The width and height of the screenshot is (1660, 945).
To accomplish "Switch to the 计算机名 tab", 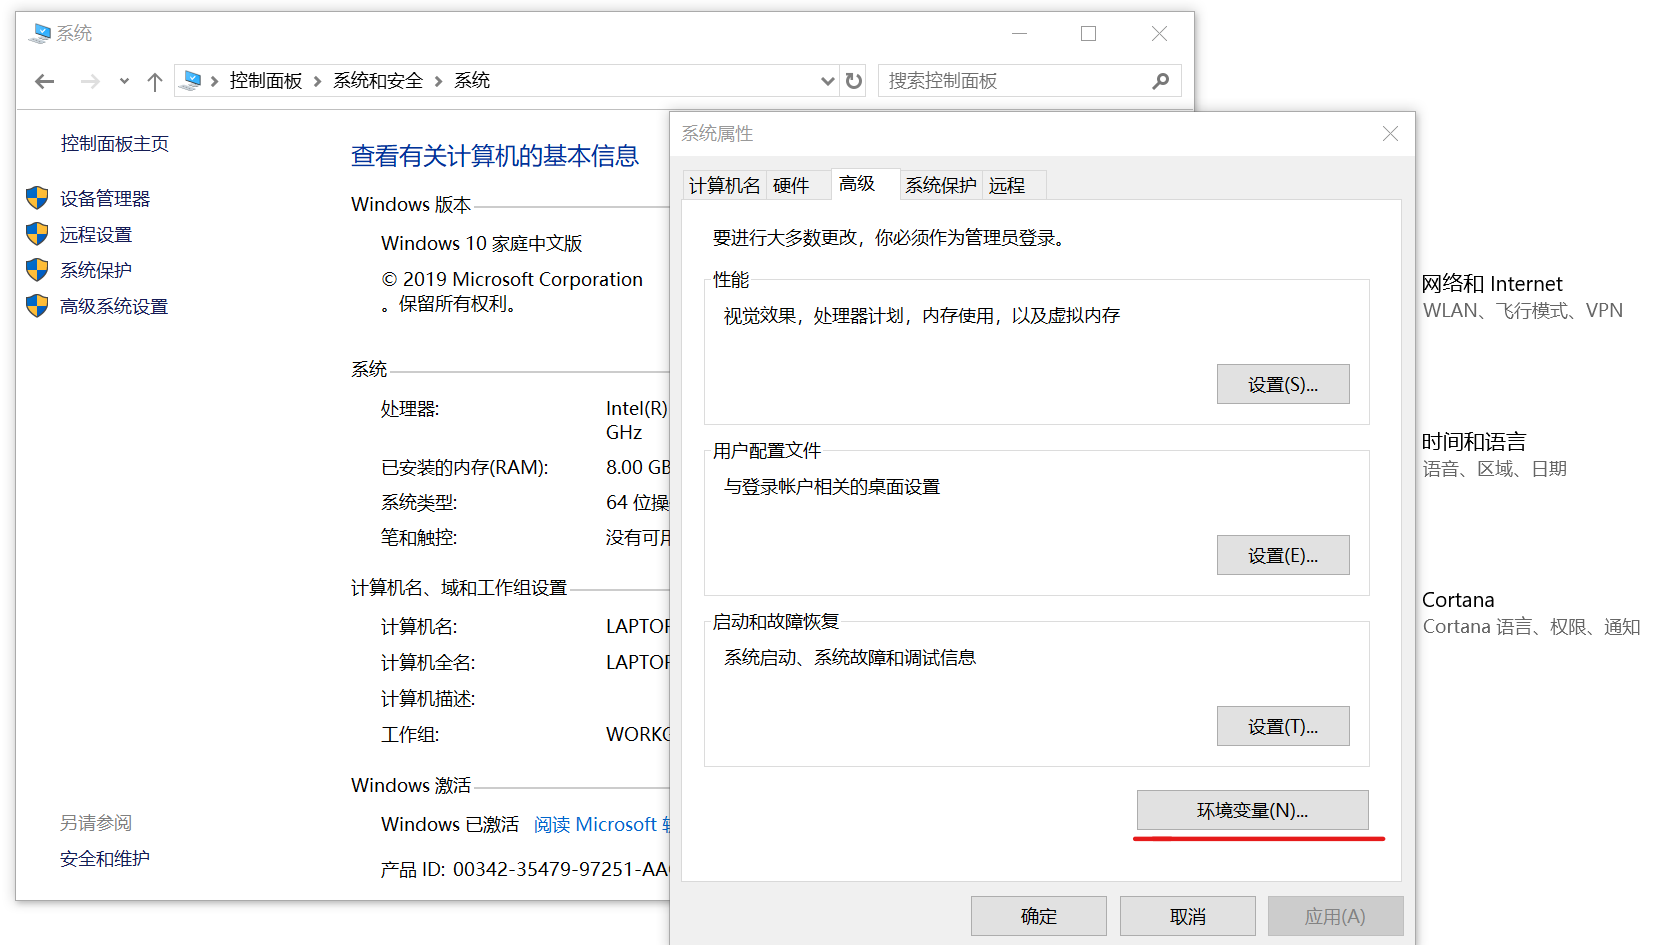I will (x=723, y=184).
